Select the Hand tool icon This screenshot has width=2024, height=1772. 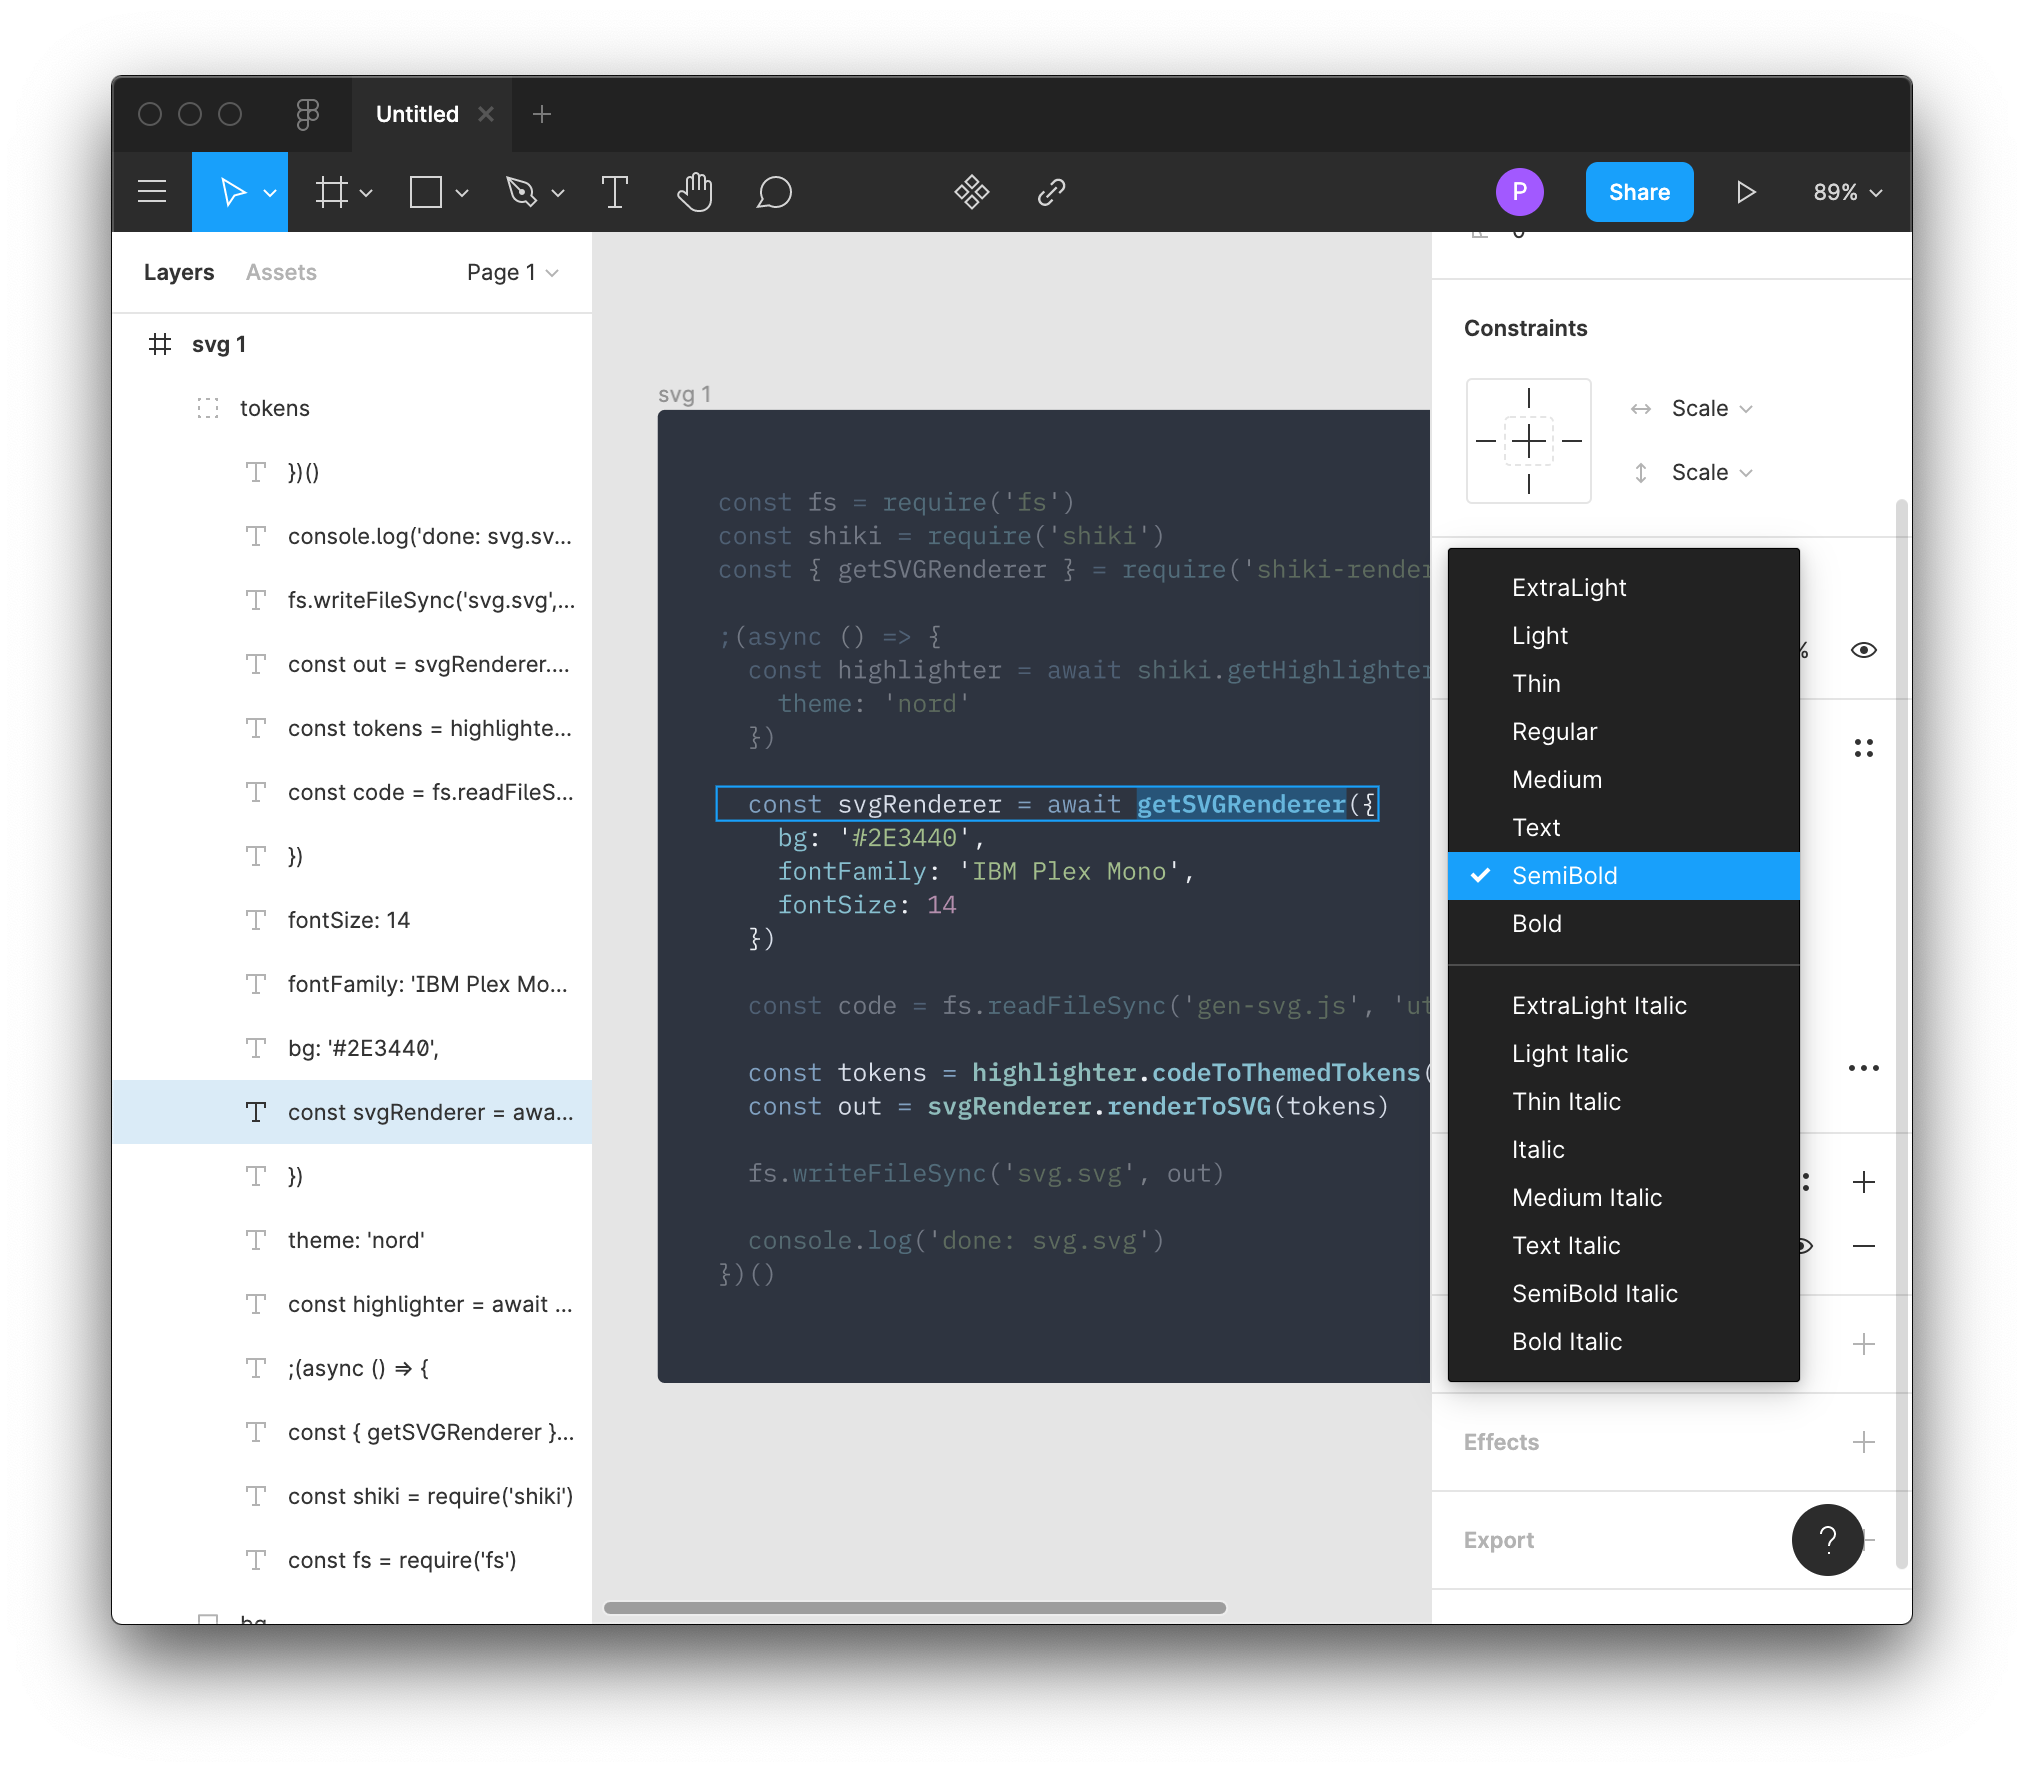[x=694, y=191]
